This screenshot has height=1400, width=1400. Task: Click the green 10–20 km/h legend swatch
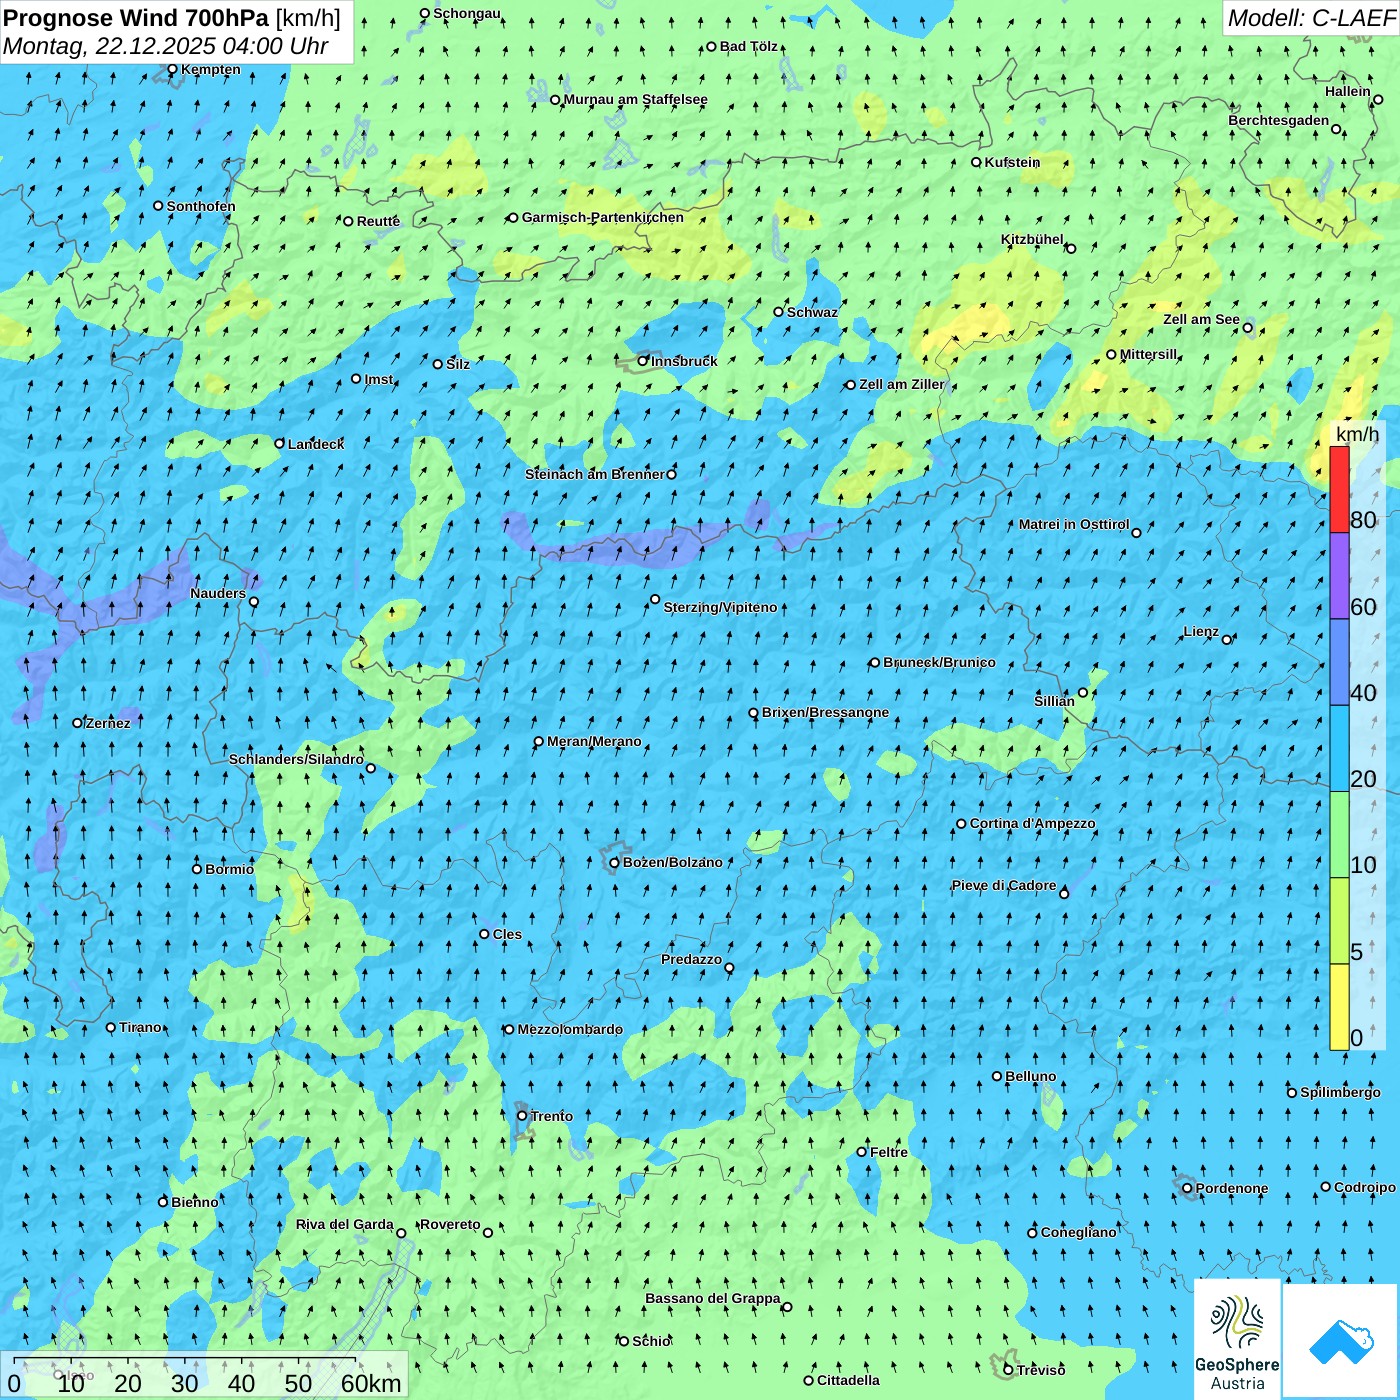pos(1339,834)
